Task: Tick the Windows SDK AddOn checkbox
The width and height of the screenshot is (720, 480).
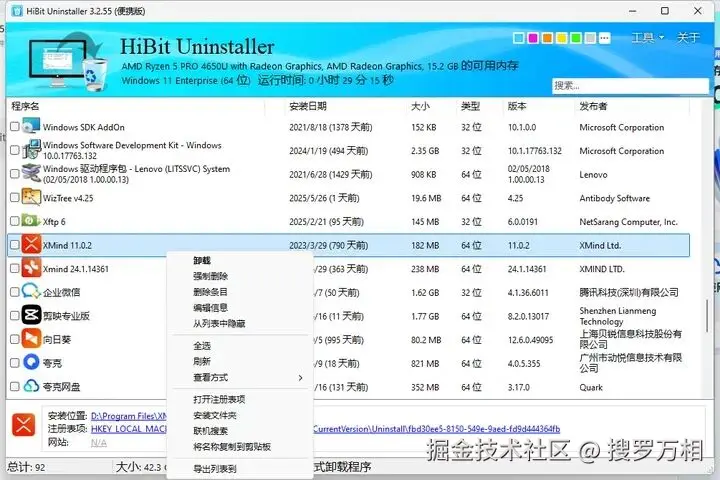Action: 15,126
